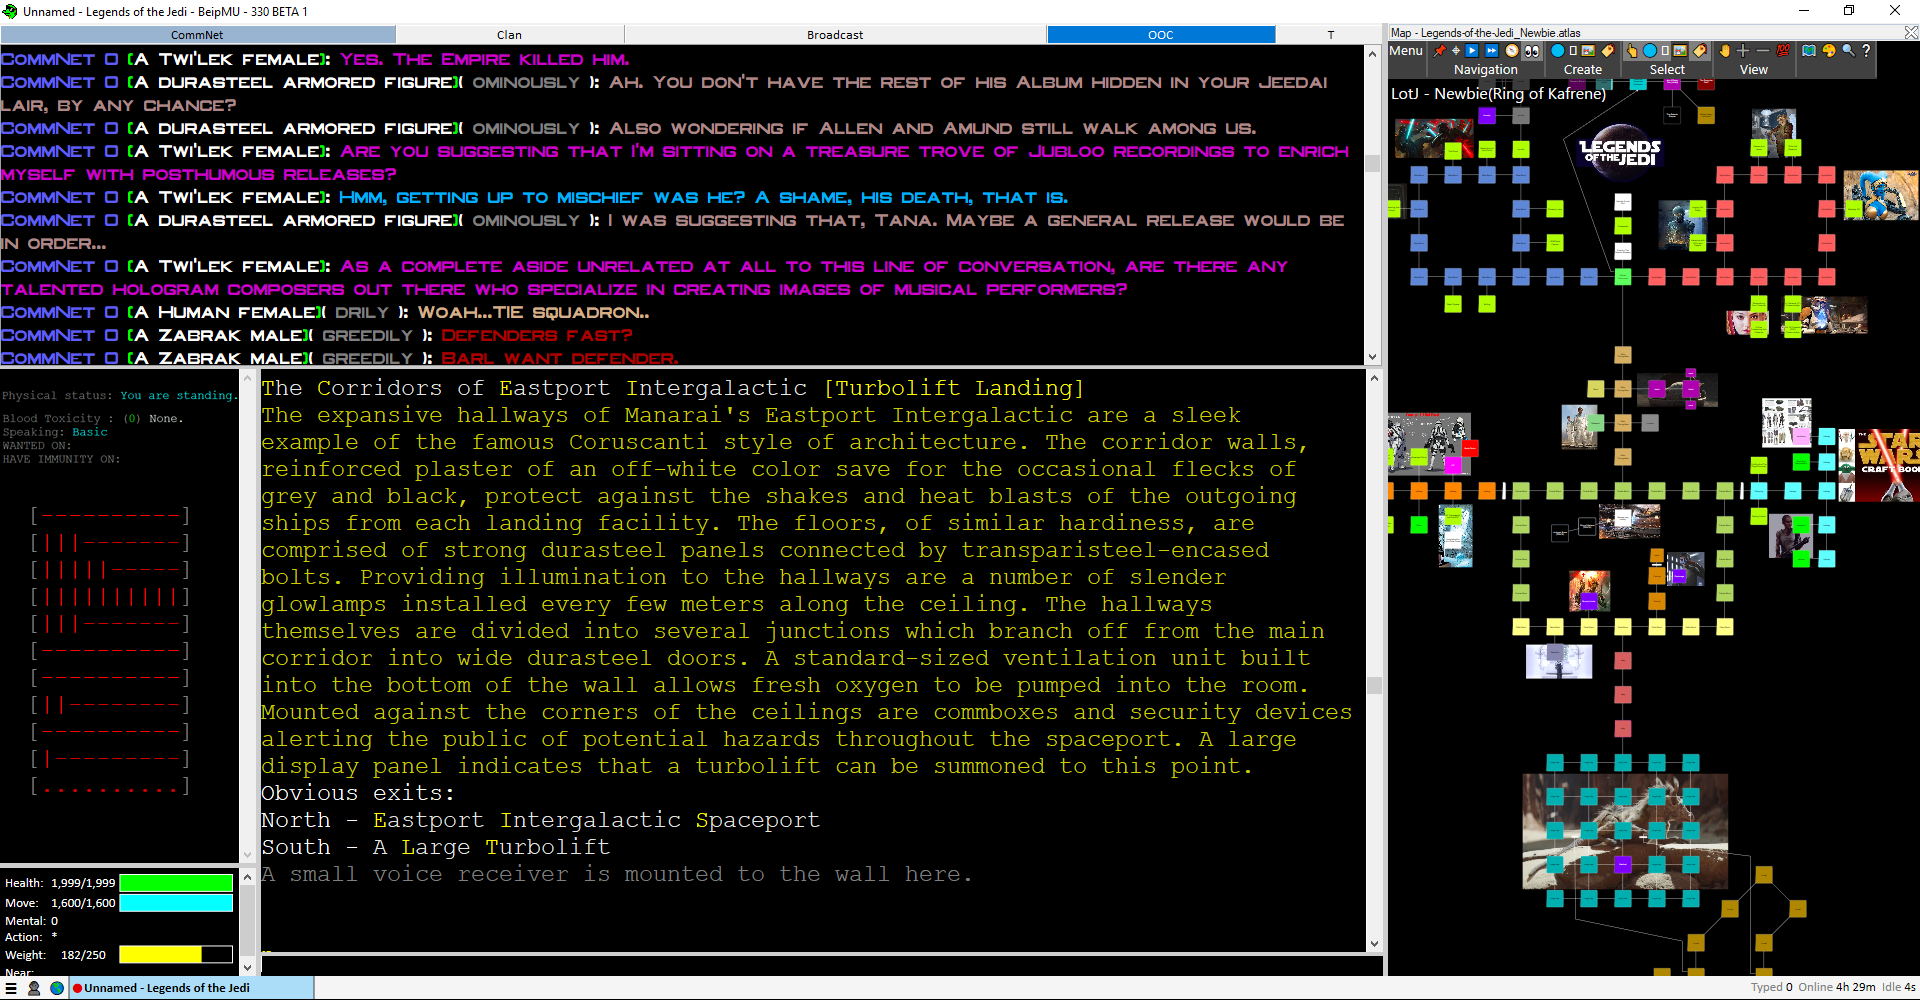This screenshot has height=1000, width=1920.
Task: Click the pin icon in map Navigation toolbar
Action: point(1439,51)
